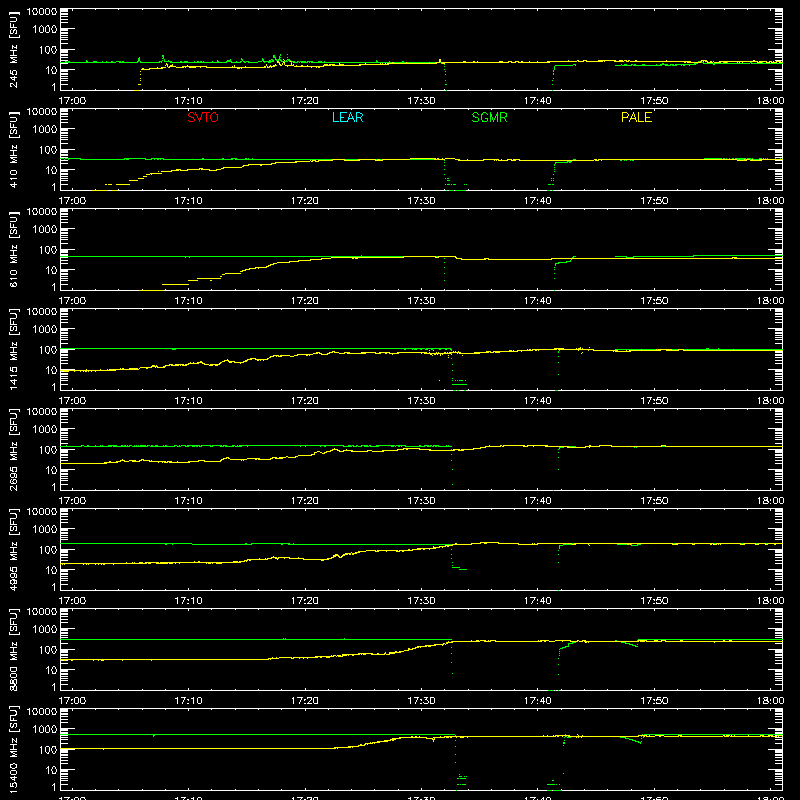Click the red SVTO station label

203,117
